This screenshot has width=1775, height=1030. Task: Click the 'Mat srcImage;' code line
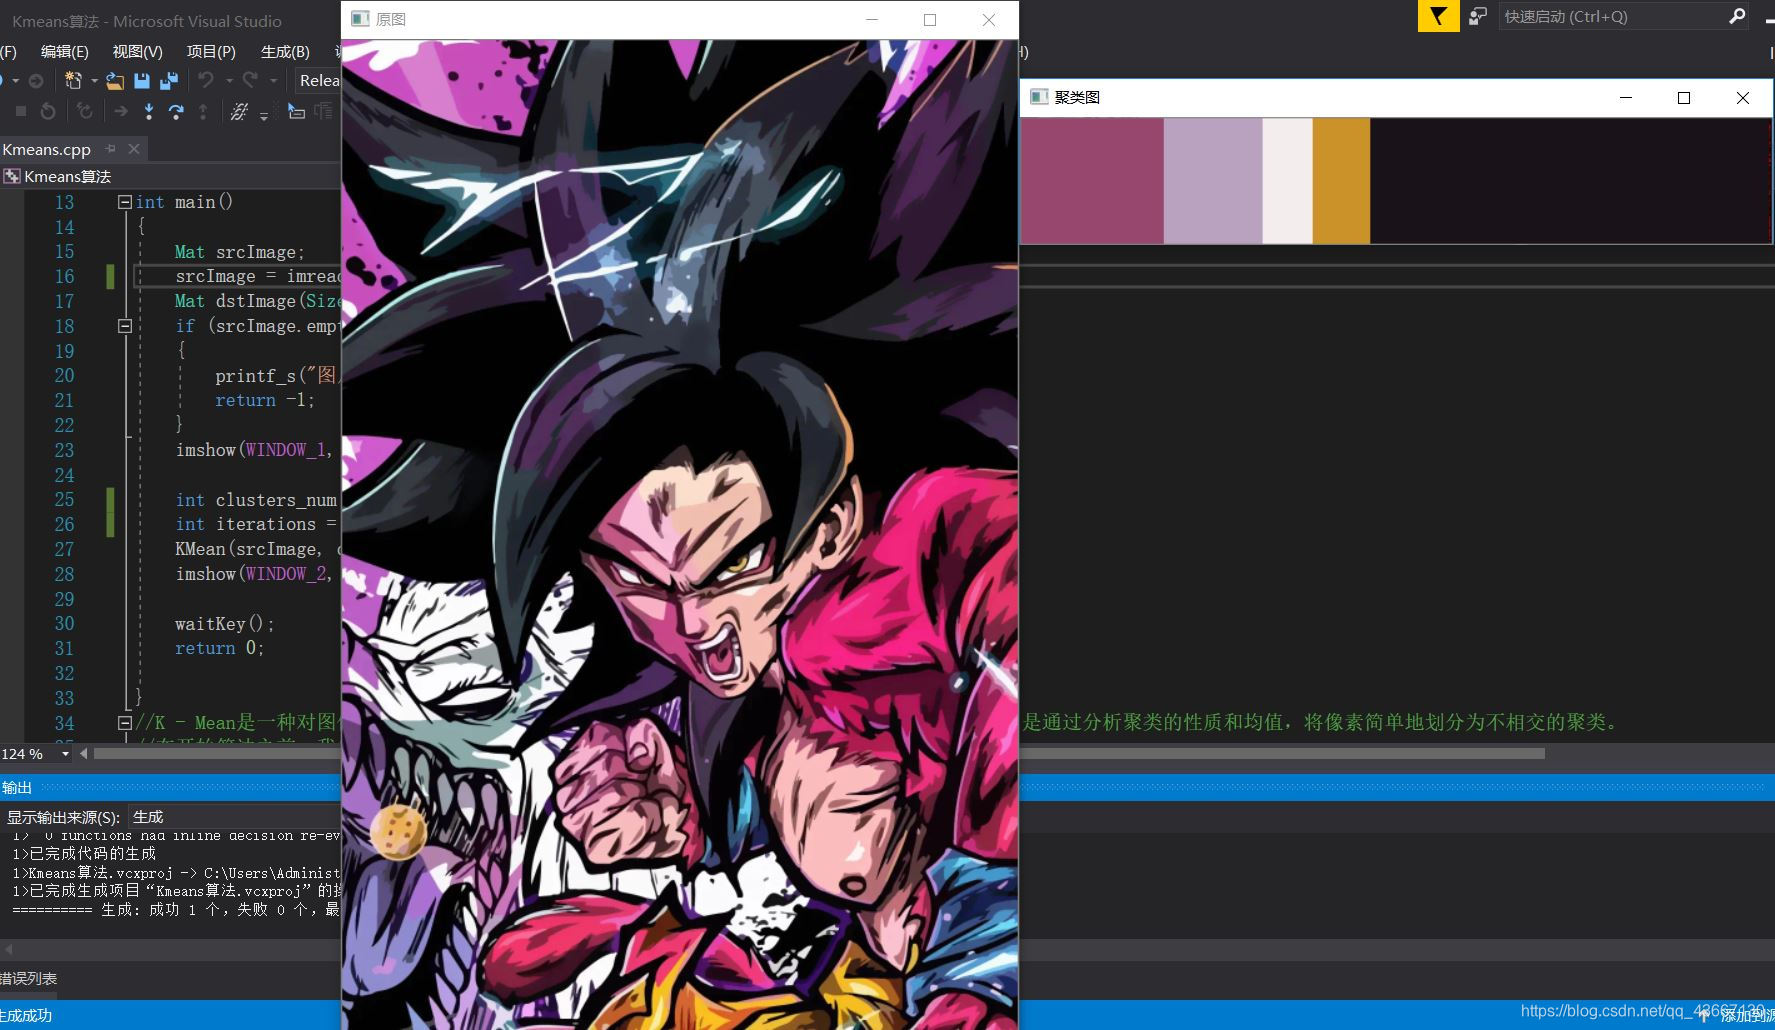240,252
